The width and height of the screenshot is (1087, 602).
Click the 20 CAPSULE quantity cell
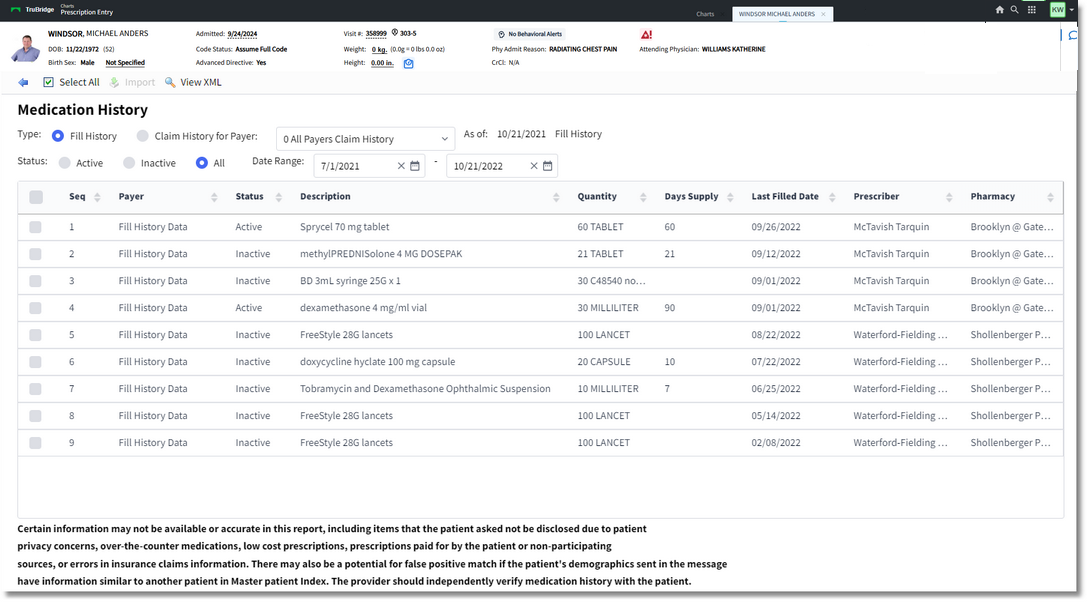(604, 362)
